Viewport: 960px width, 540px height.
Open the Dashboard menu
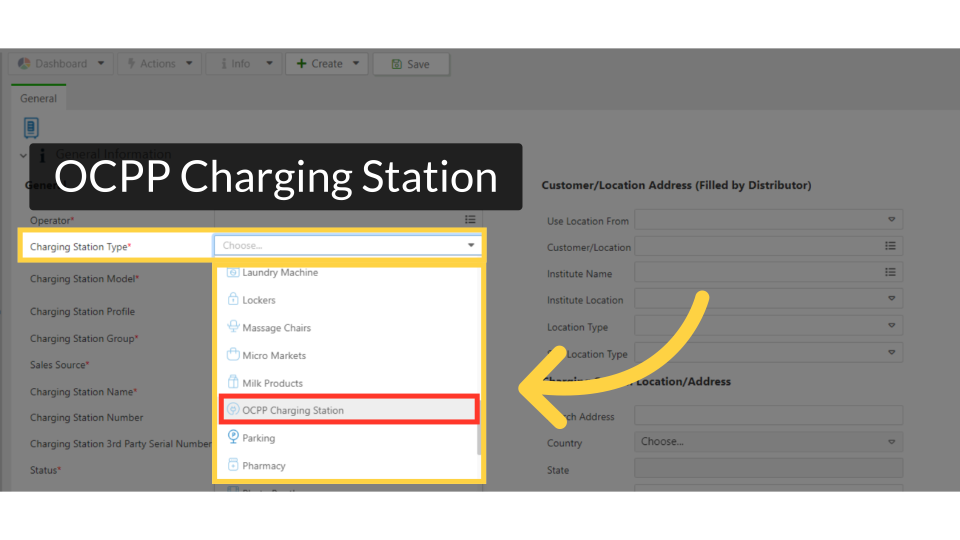(61, 64)
